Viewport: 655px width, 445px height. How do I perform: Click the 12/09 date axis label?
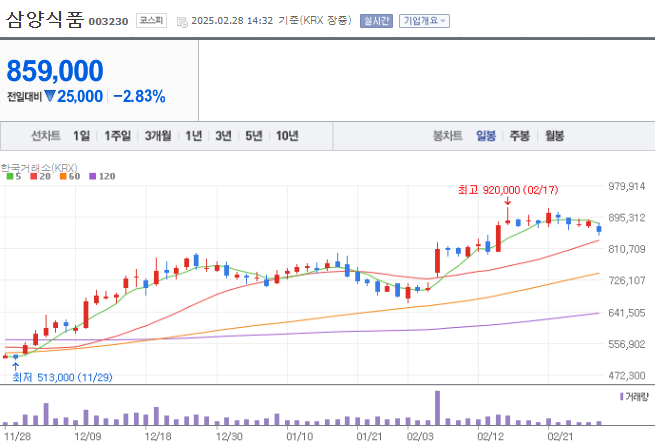click(x=88, y=437)
